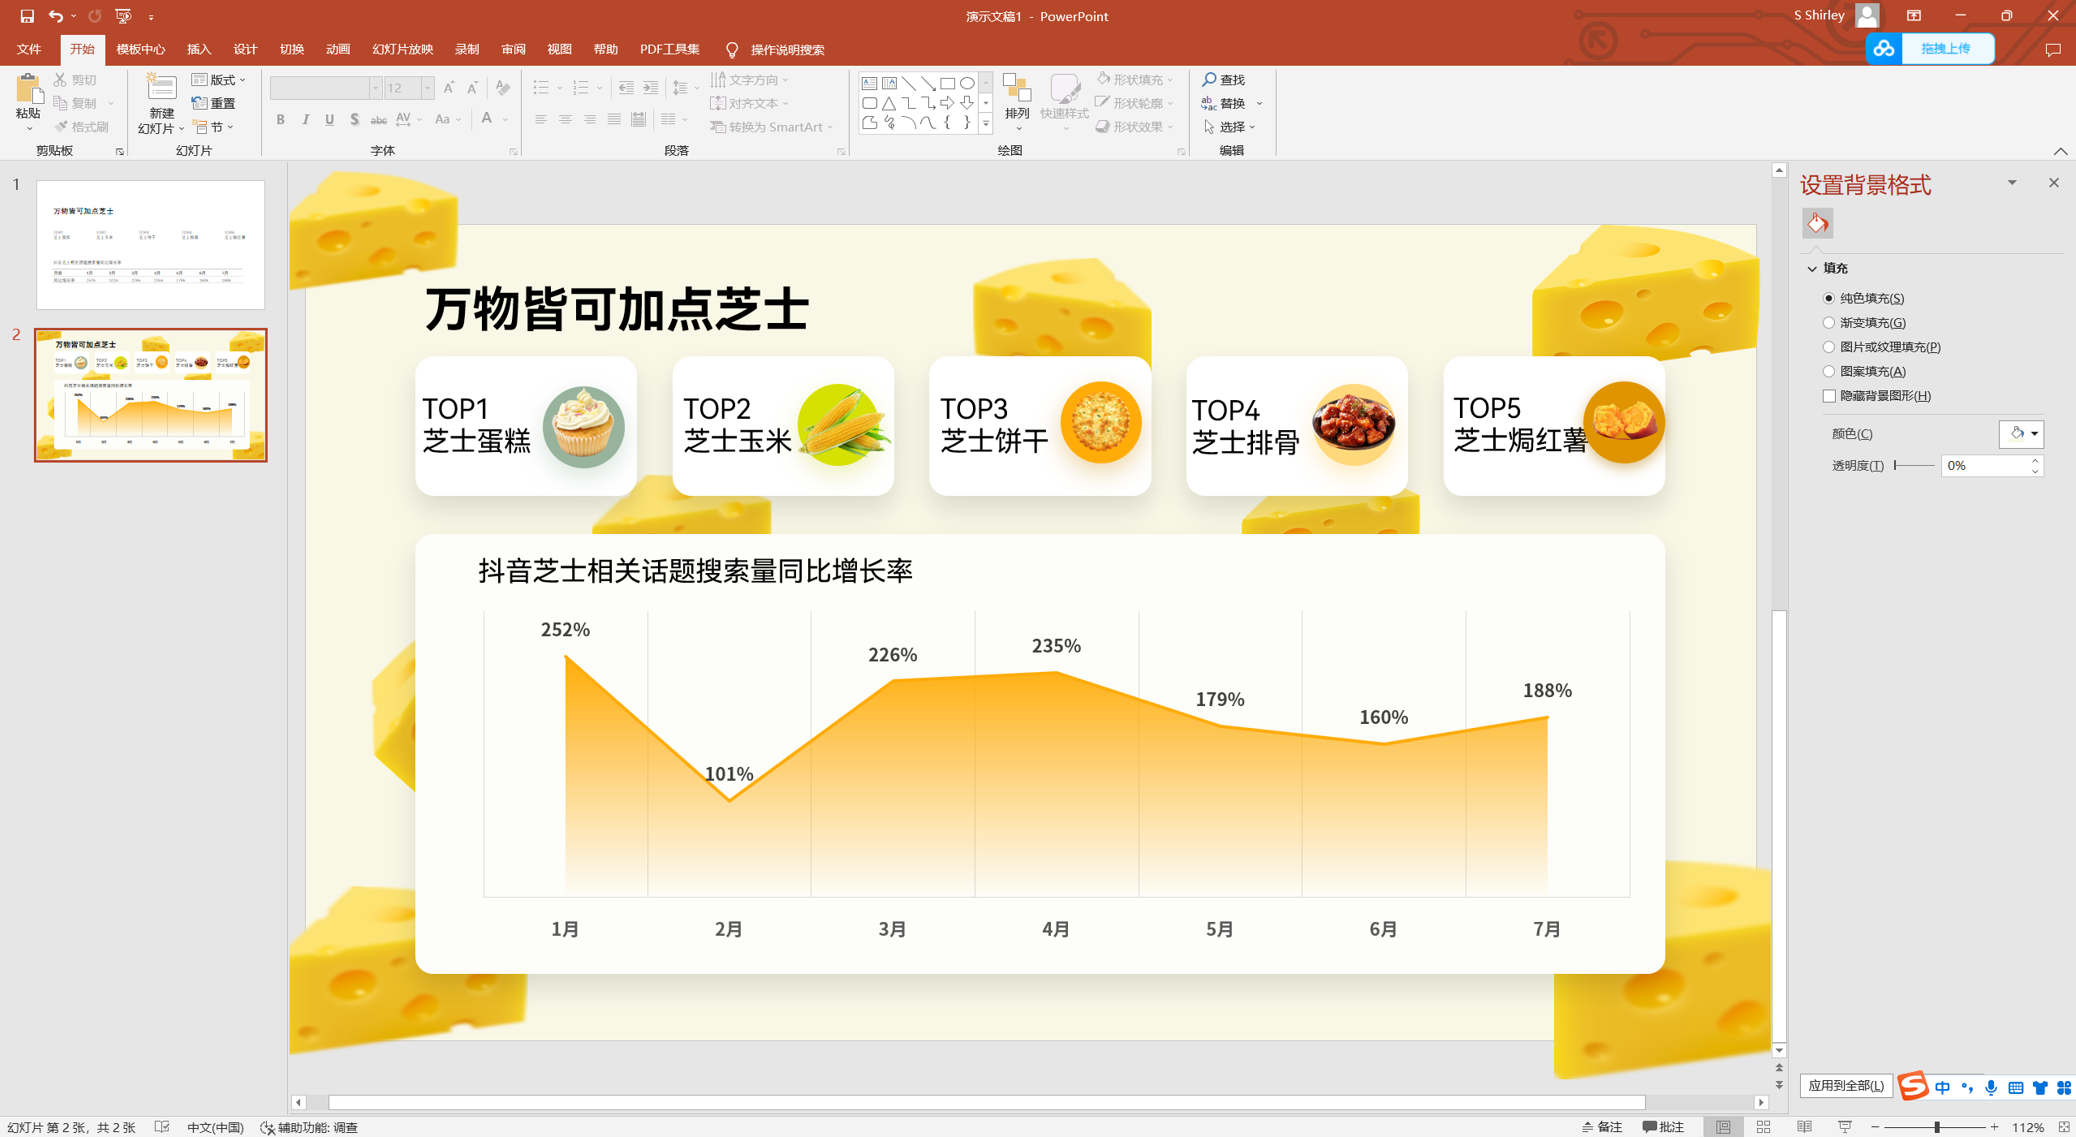Open the Insert ribbon tab

pyautogui.click(x=199, y=49)
